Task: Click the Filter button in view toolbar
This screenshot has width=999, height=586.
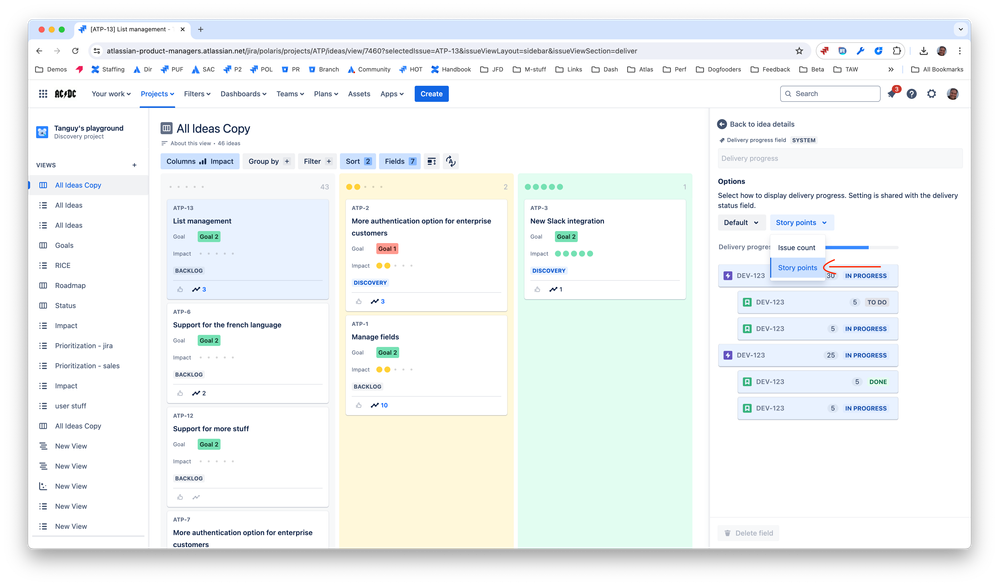Action: click(317, 161)
